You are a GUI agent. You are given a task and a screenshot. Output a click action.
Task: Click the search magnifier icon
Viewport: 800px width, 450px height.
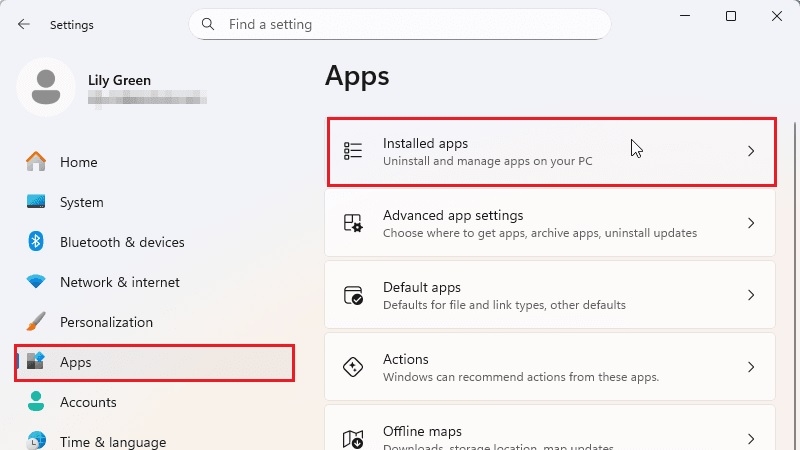tap(208, 24)
